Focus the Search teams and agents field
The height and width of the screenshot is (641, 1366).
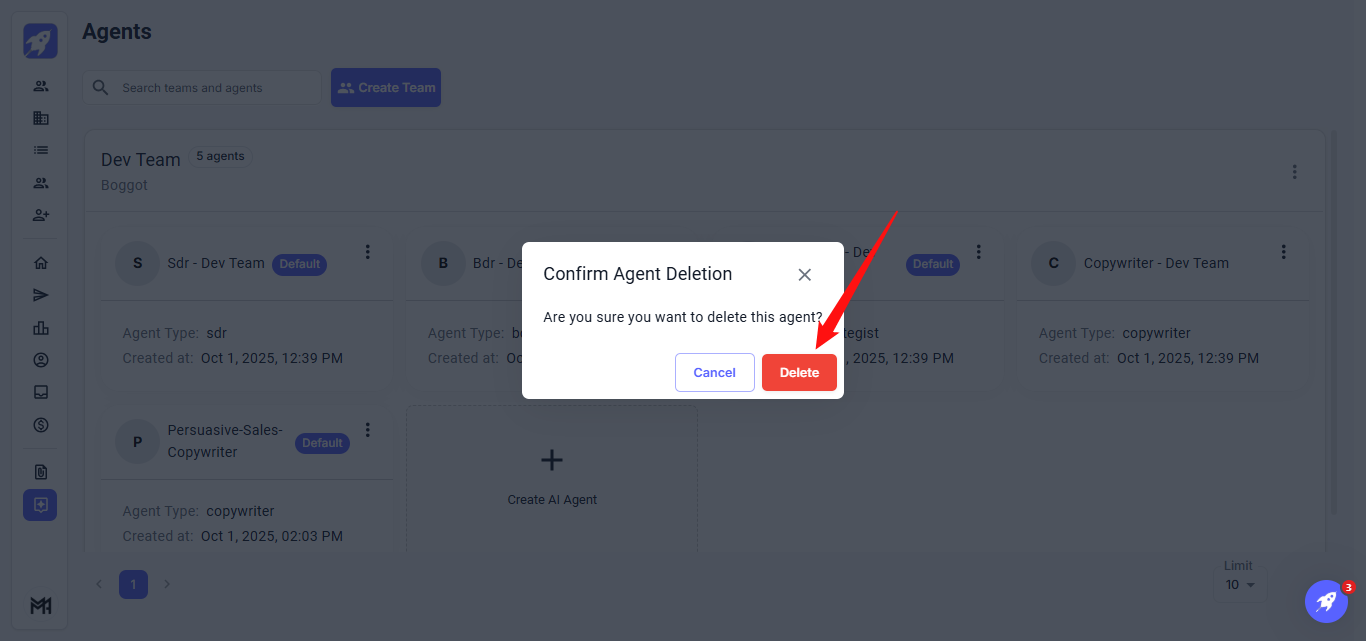click(215, 88)
